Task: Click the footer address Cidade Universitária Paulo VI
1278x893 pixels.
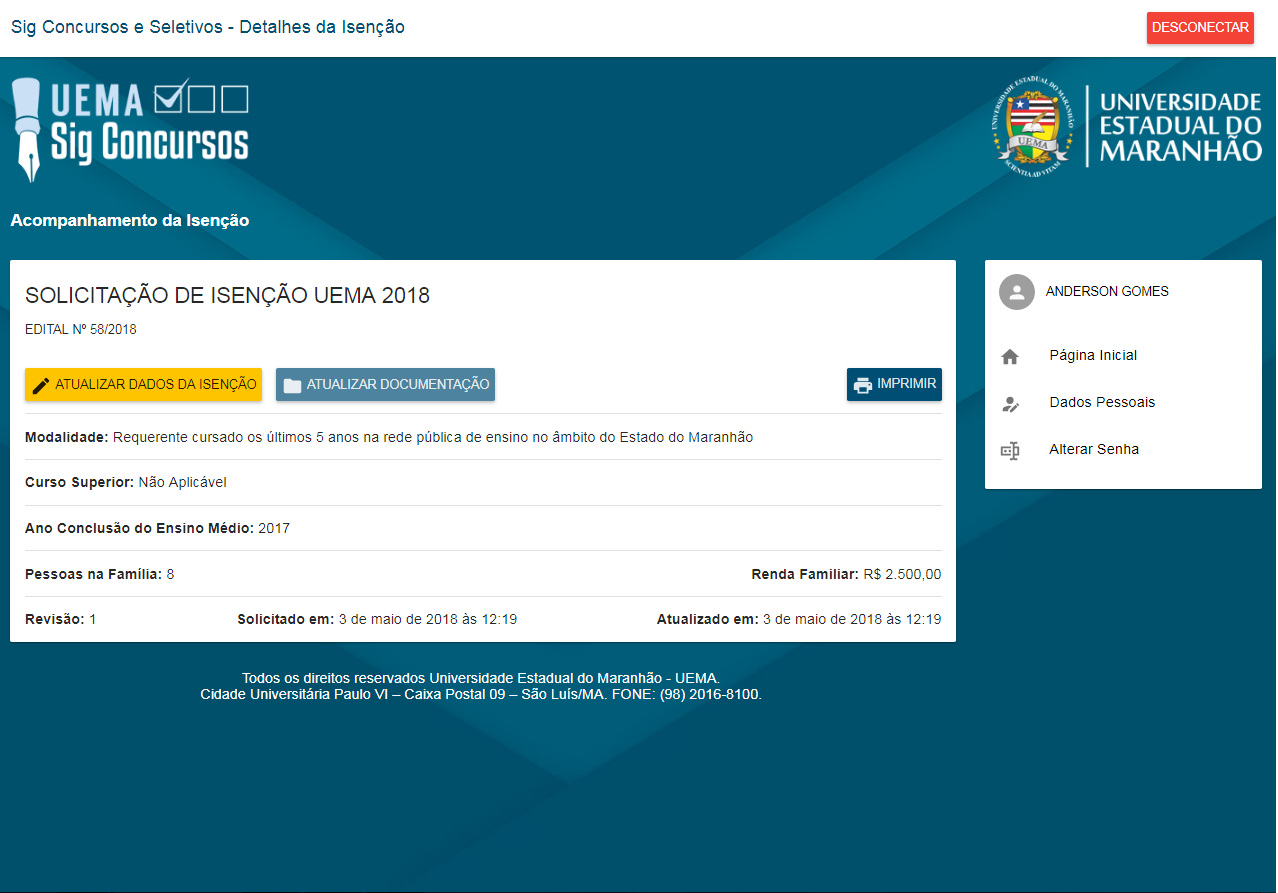Action: pyautogui.click(x=481, y=694)
